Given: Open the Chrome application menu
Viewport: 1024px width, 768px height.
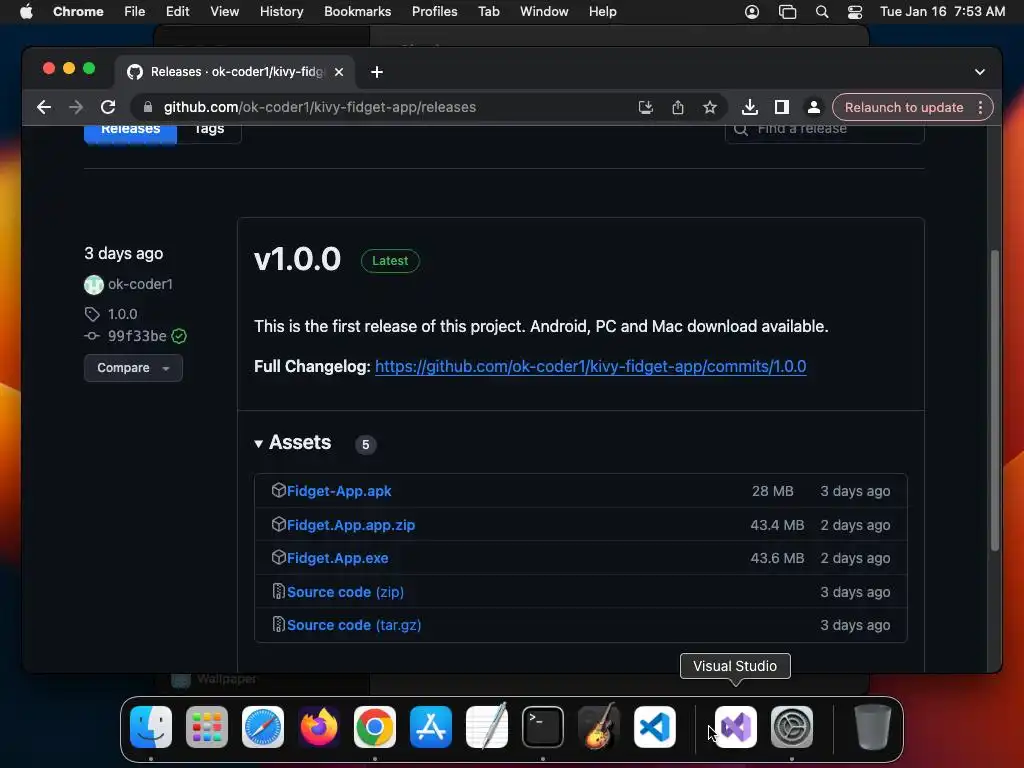Looking at the screenshot, I should coord(78,12).
